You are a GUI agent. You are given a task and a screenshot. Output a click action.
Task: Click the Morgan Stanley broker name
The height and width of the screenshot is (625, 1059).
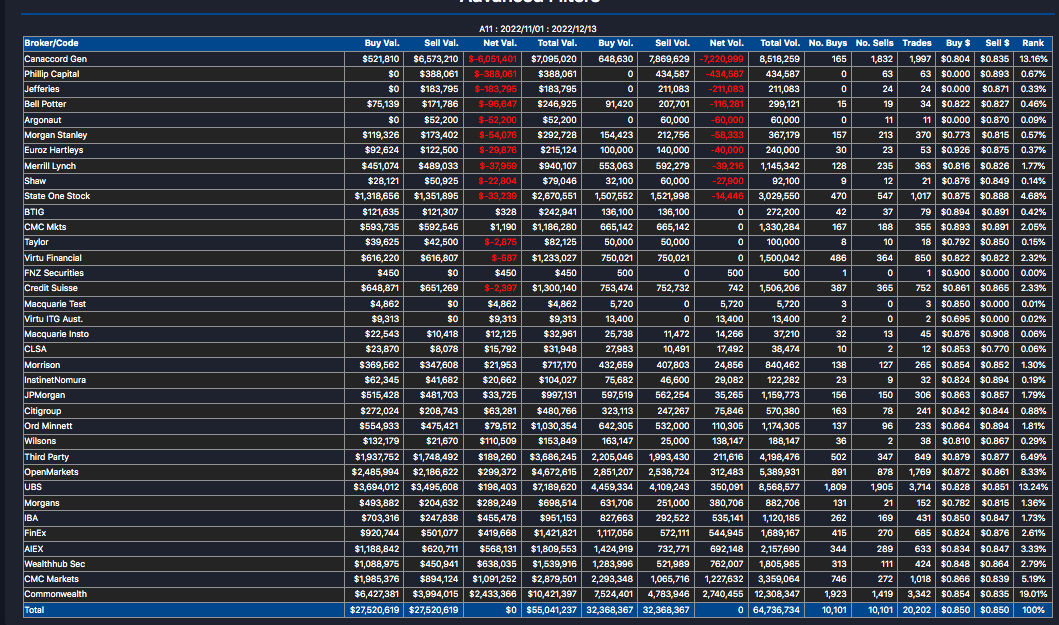(x=55, y=135)
